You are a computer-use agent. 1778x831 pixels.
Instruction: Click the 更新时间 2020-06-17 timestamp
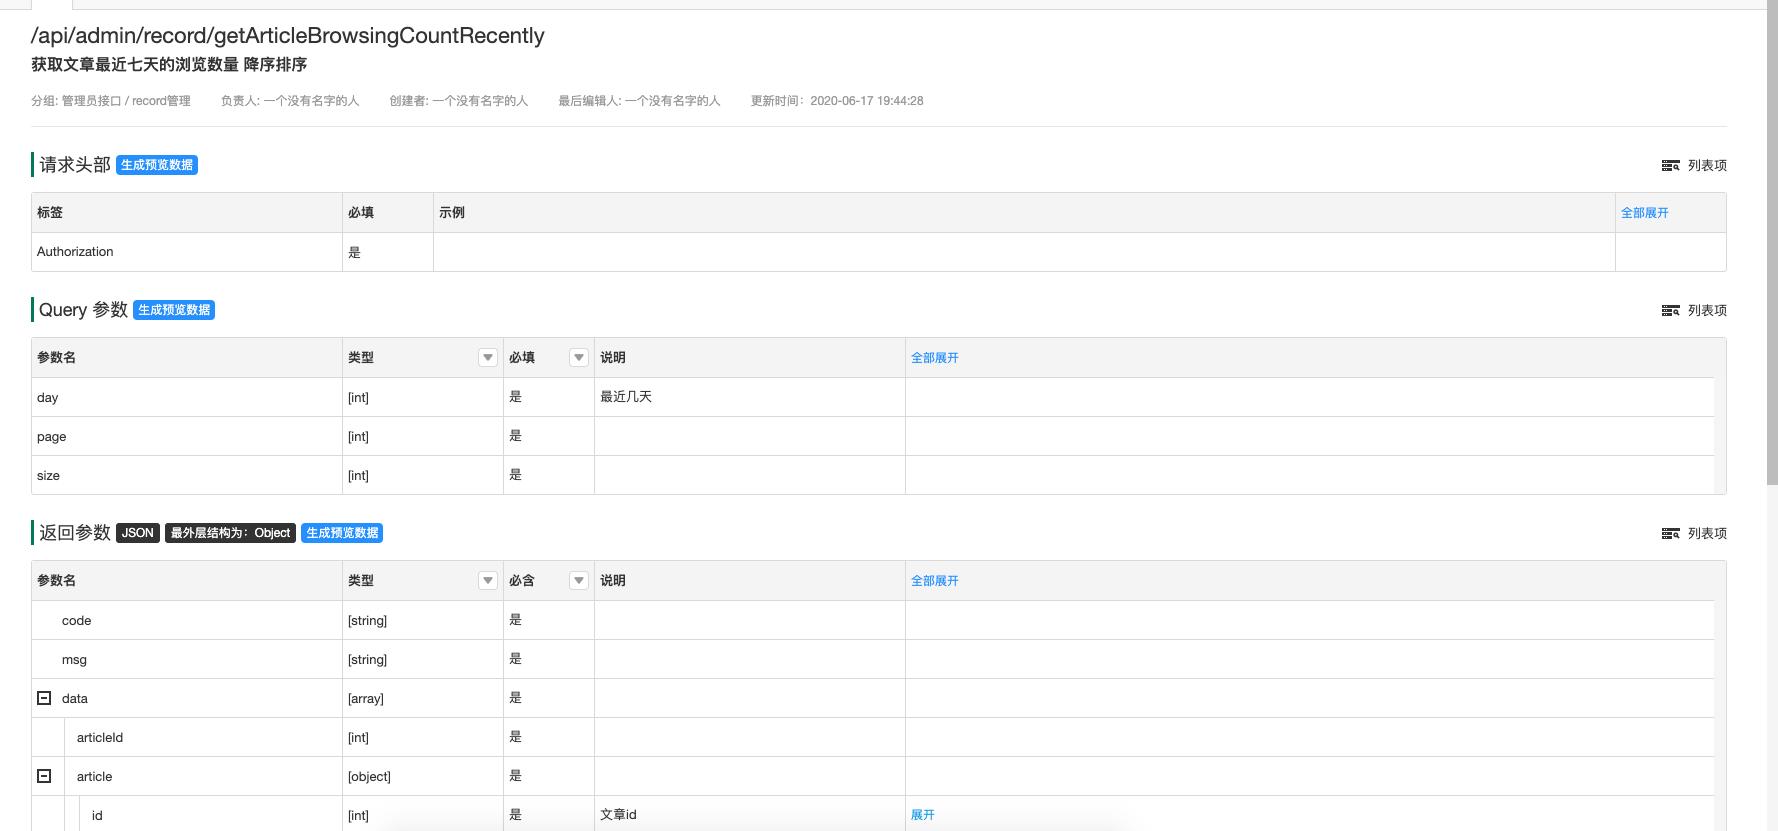(837, 101)
